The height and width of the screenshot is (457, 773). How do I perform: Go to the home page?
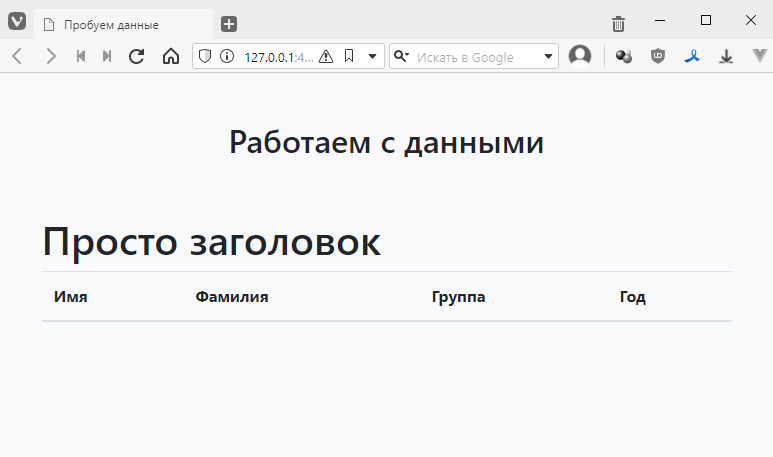170,57
